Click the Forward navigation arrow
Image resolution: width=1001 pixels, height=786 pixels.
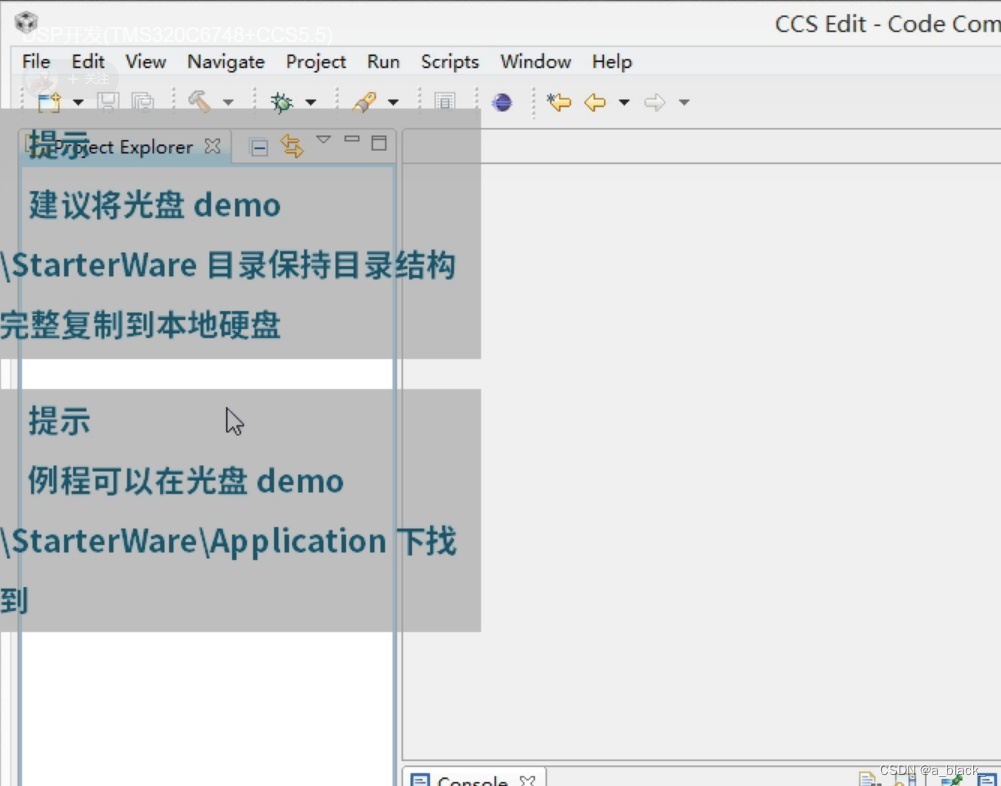pyautogui.click(x=654, y=102)
